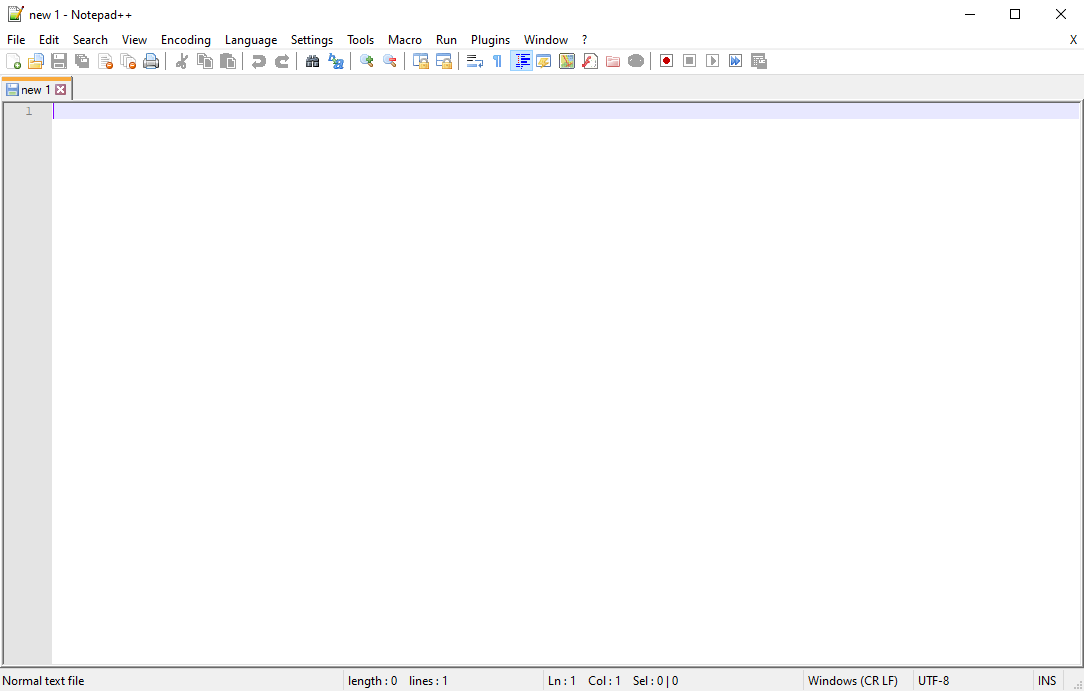Select the new 1 document tab
The width and height of the screenshot is (1084, 691).
[35, 90]
